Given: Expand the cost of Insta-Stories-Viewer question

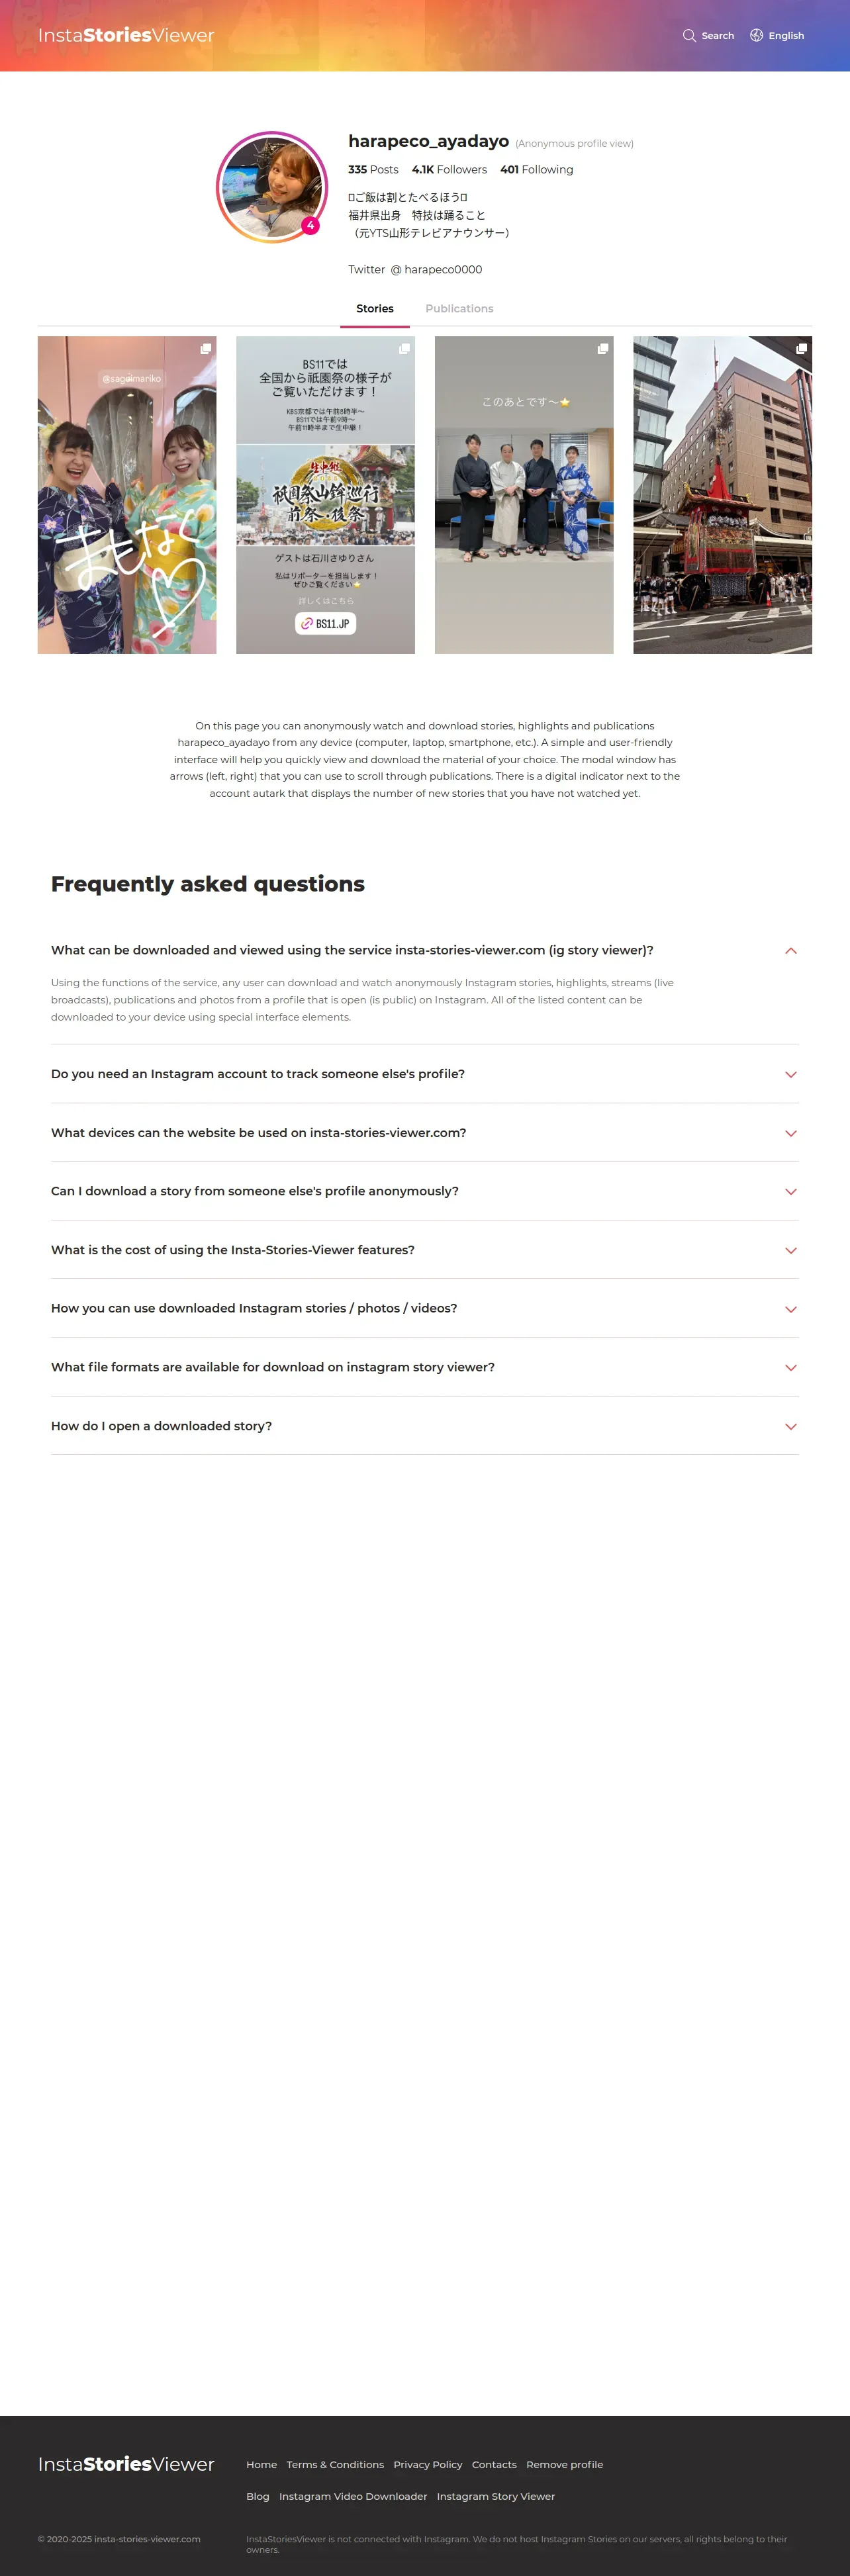Looking at the screenshot, I should tap(790, 1250).
